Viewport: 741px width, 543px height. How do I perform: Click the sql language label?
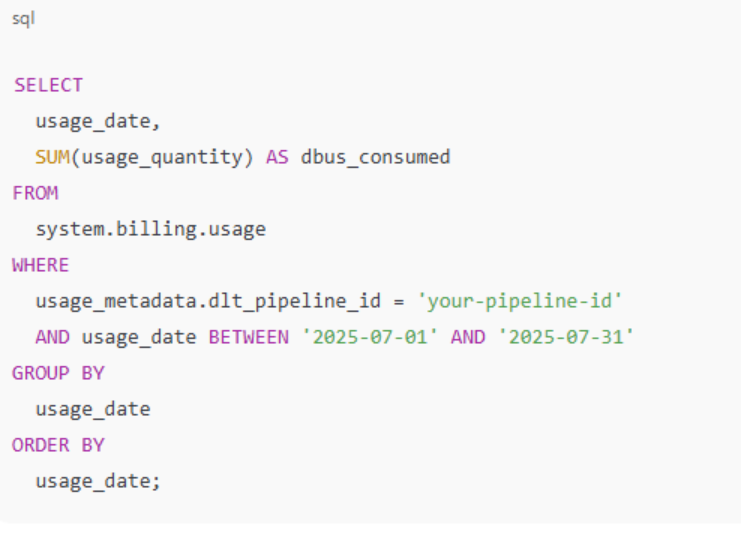coord(22,19)
